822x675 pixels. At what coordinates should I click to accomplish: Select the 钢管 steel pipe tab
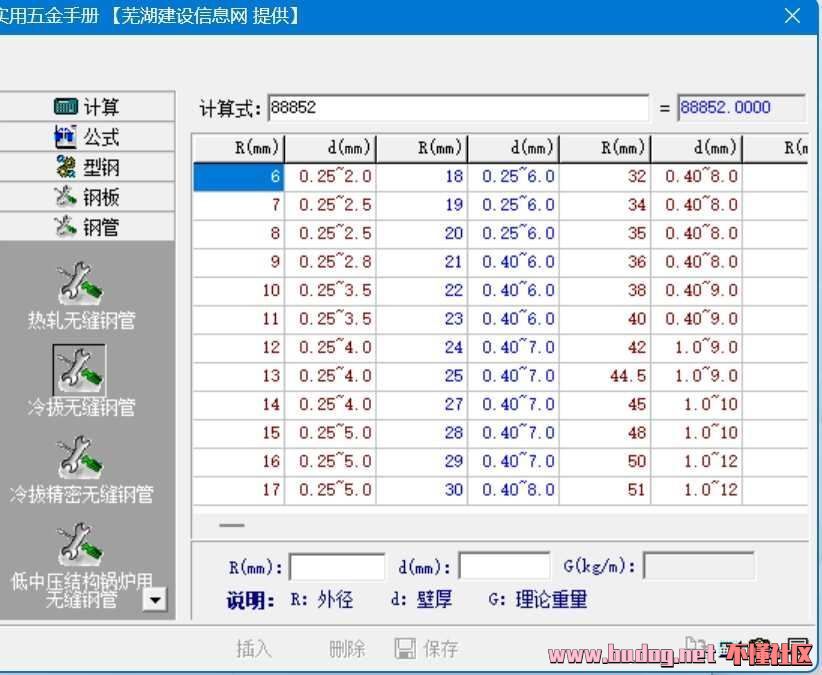tap(87, 227)
